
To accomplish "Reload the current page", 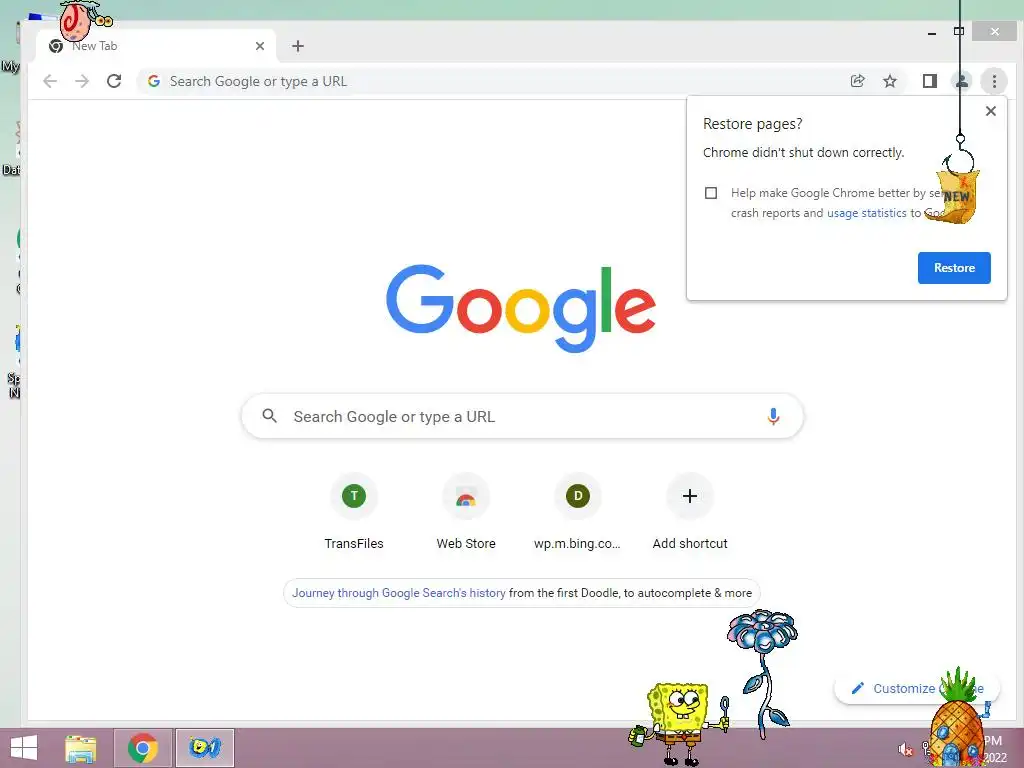I will tap(114, 81).
